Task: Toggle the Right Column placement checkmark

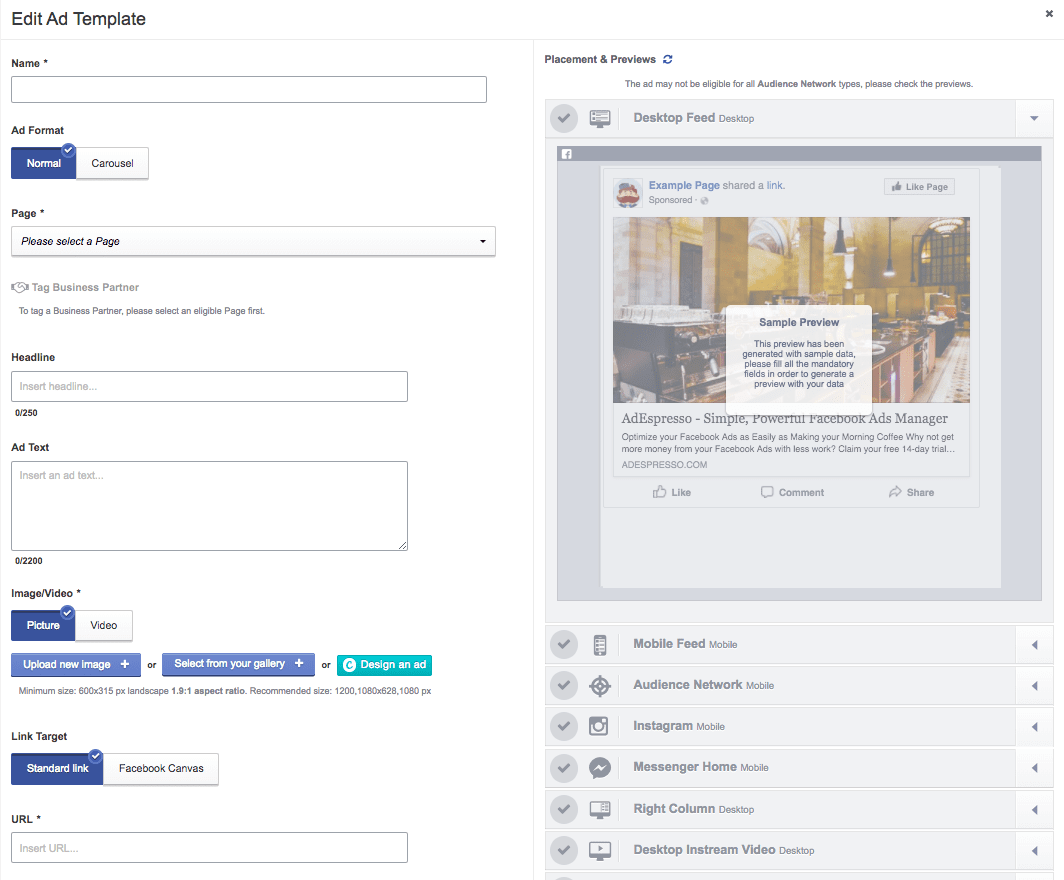Action: point(563,808)
